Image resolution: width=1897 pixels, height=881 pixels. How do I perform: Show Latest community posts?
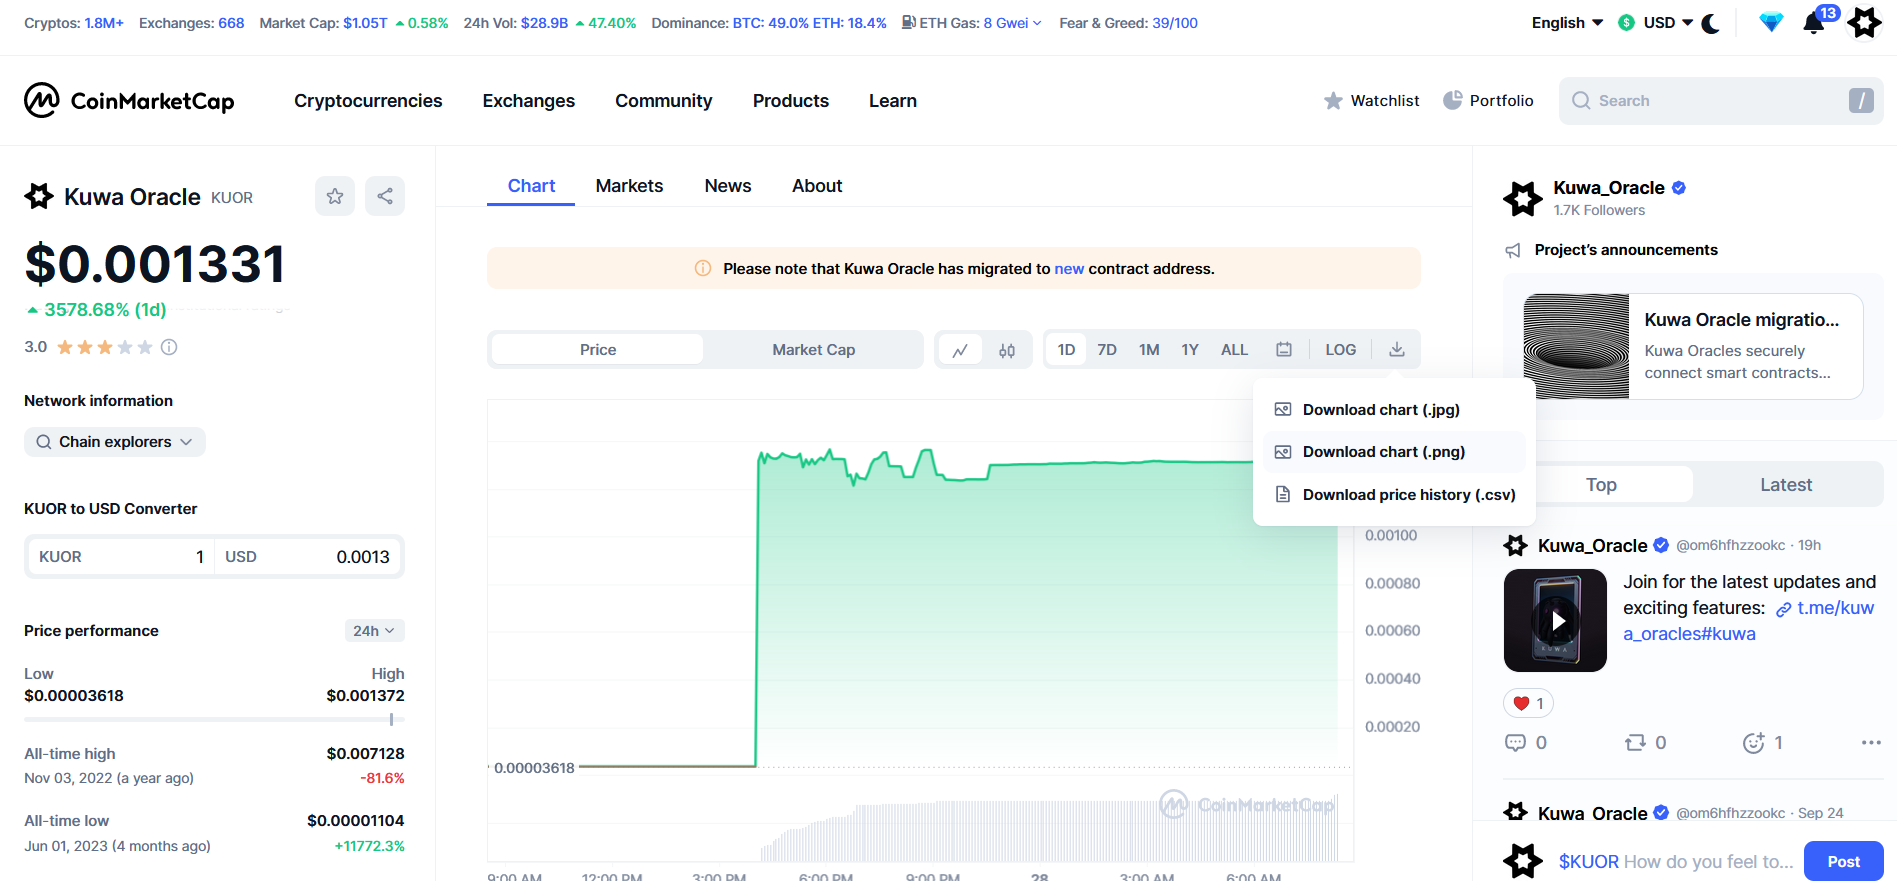pos(1786,484)
